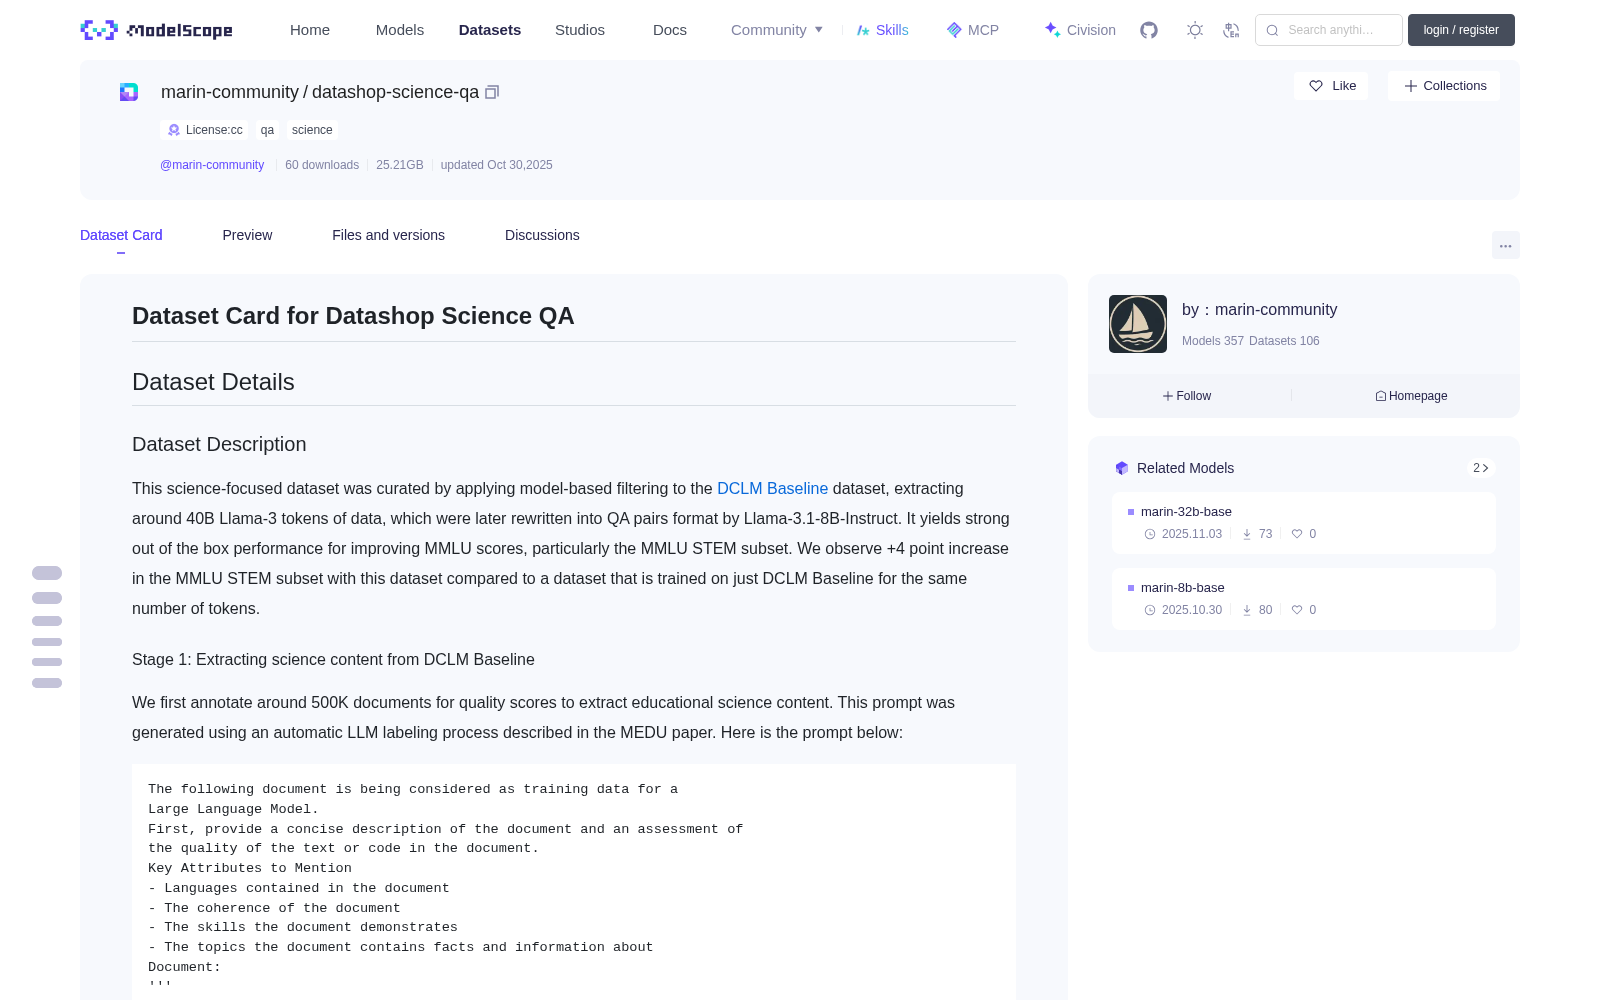Open the DCLM Baseline link

pos(772,489)
